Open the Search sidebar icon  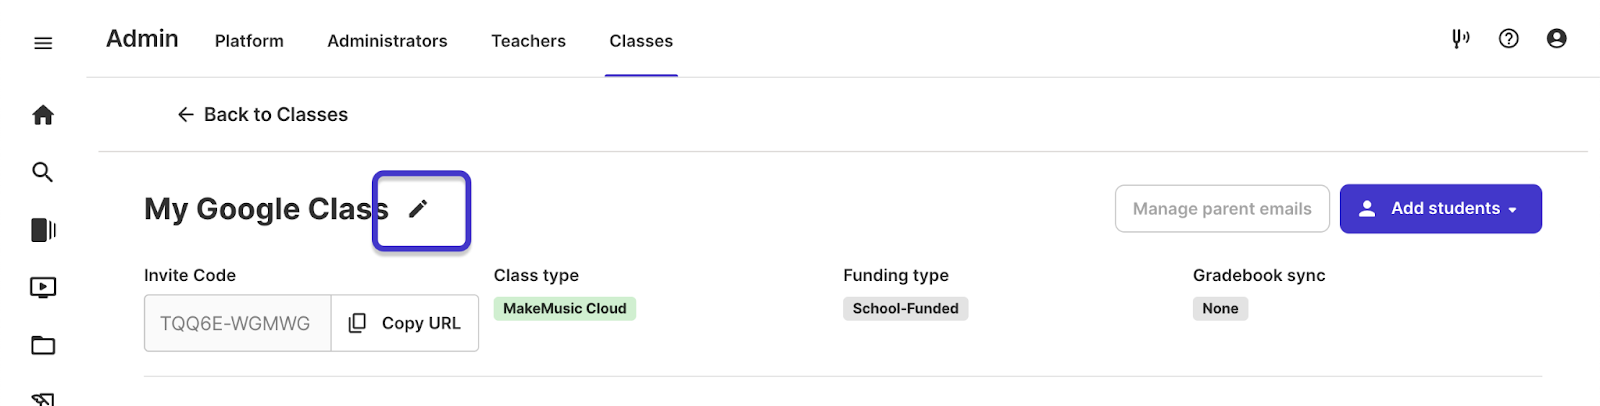(x=43, y=172)
